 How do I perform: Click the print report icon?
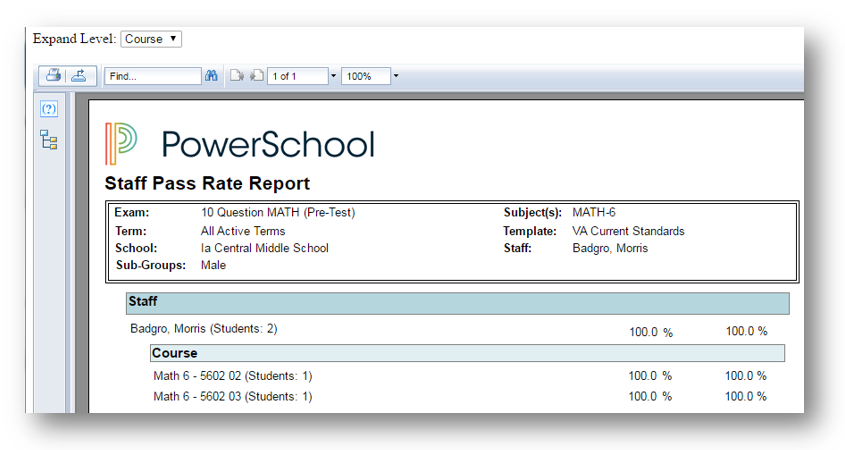[x=53, y=75]
